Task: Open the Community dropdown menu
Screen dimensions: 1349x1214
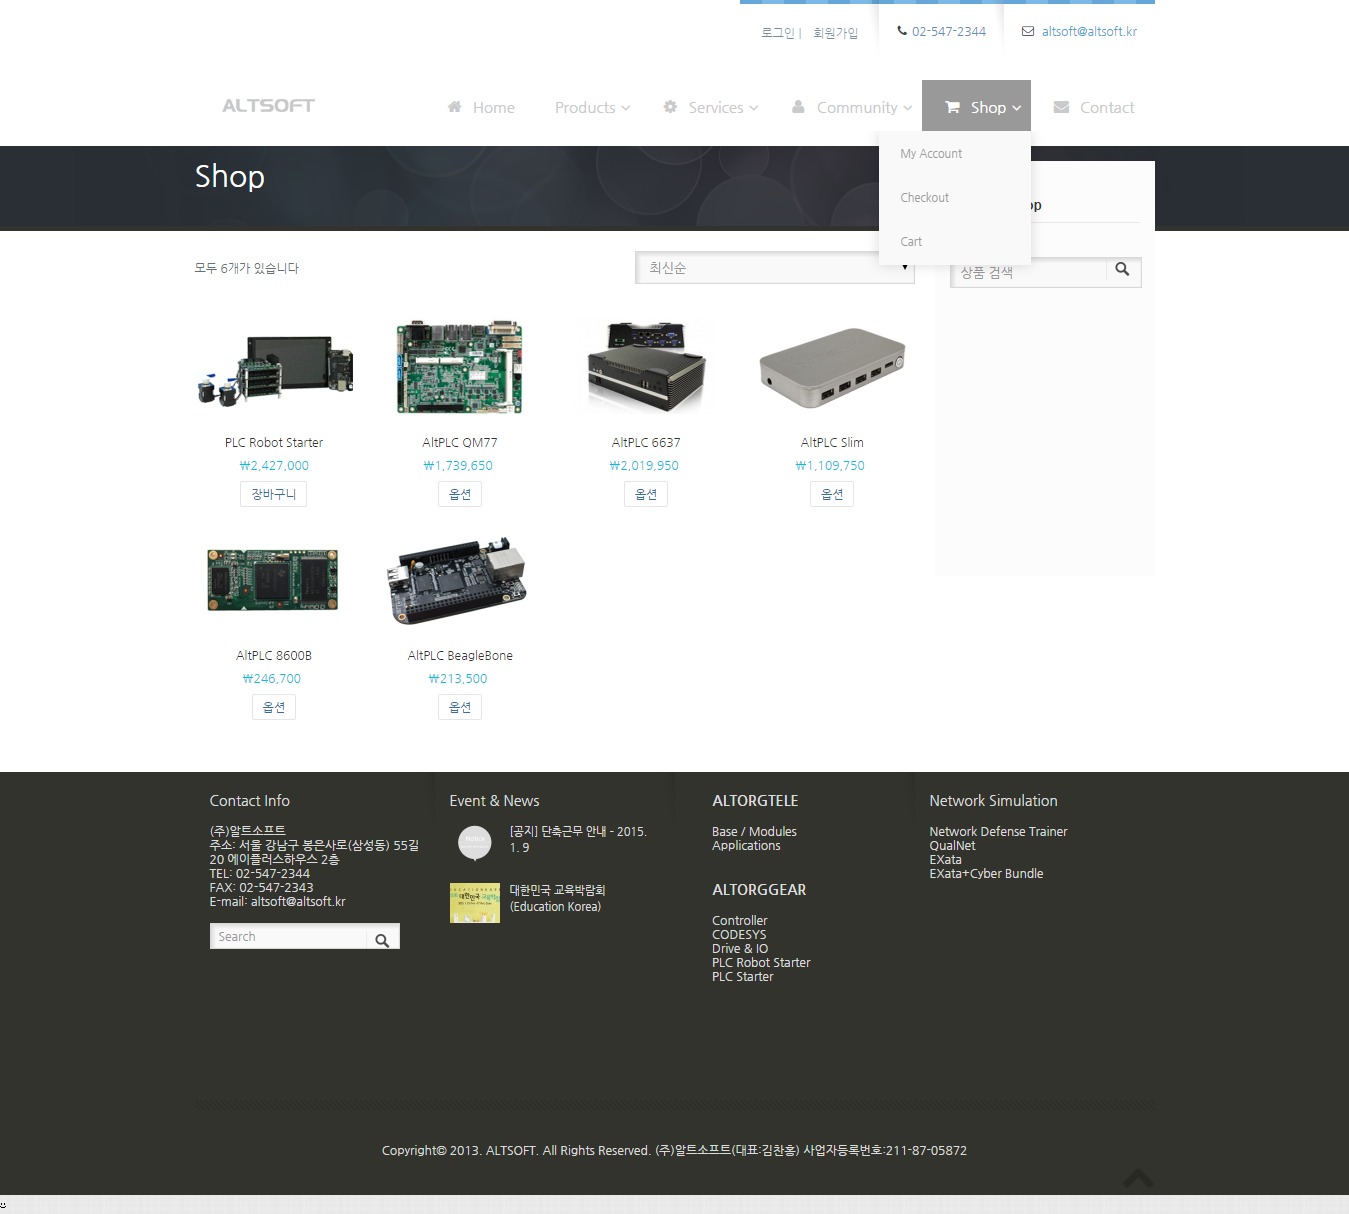Action: pyautogui.click(x=852, y=107)
